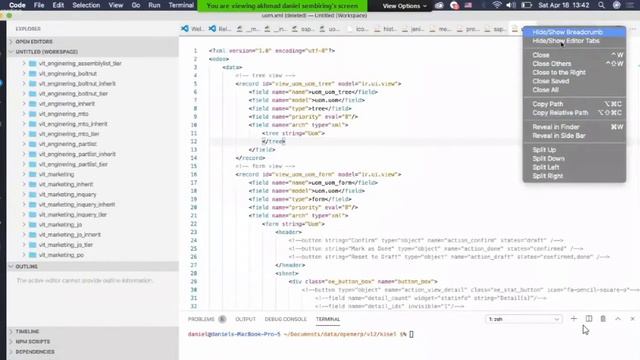Click the new terminal plus icon
This screenshot has height=360, width=640.
point(573,319)
